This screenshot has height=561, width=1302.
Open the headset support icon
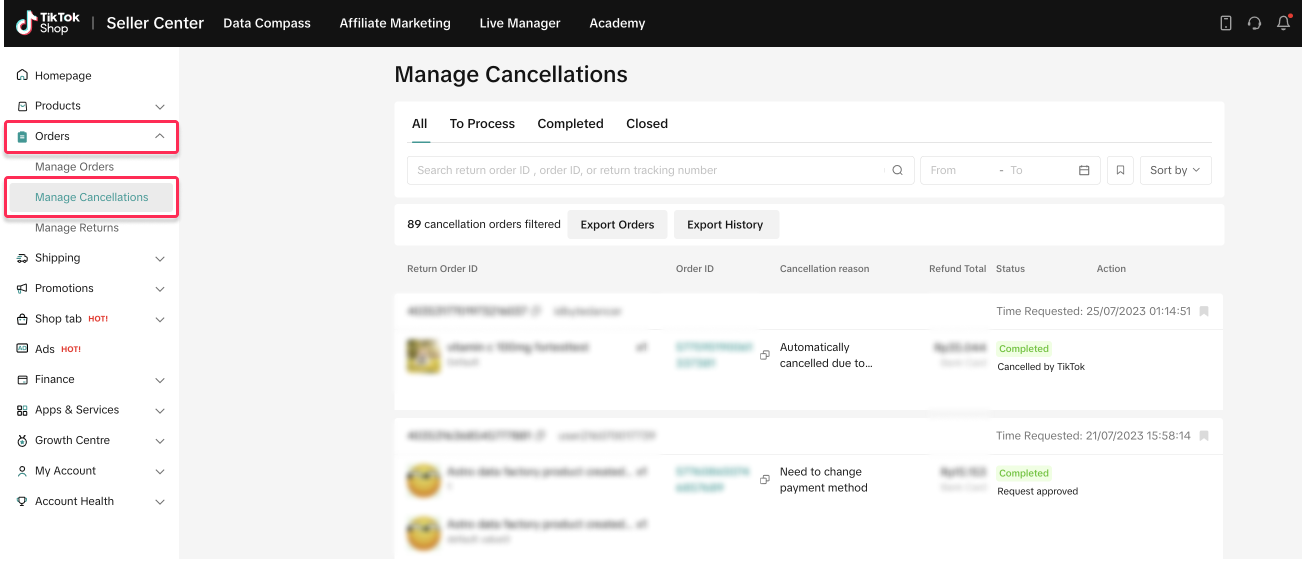[1254, 23]
